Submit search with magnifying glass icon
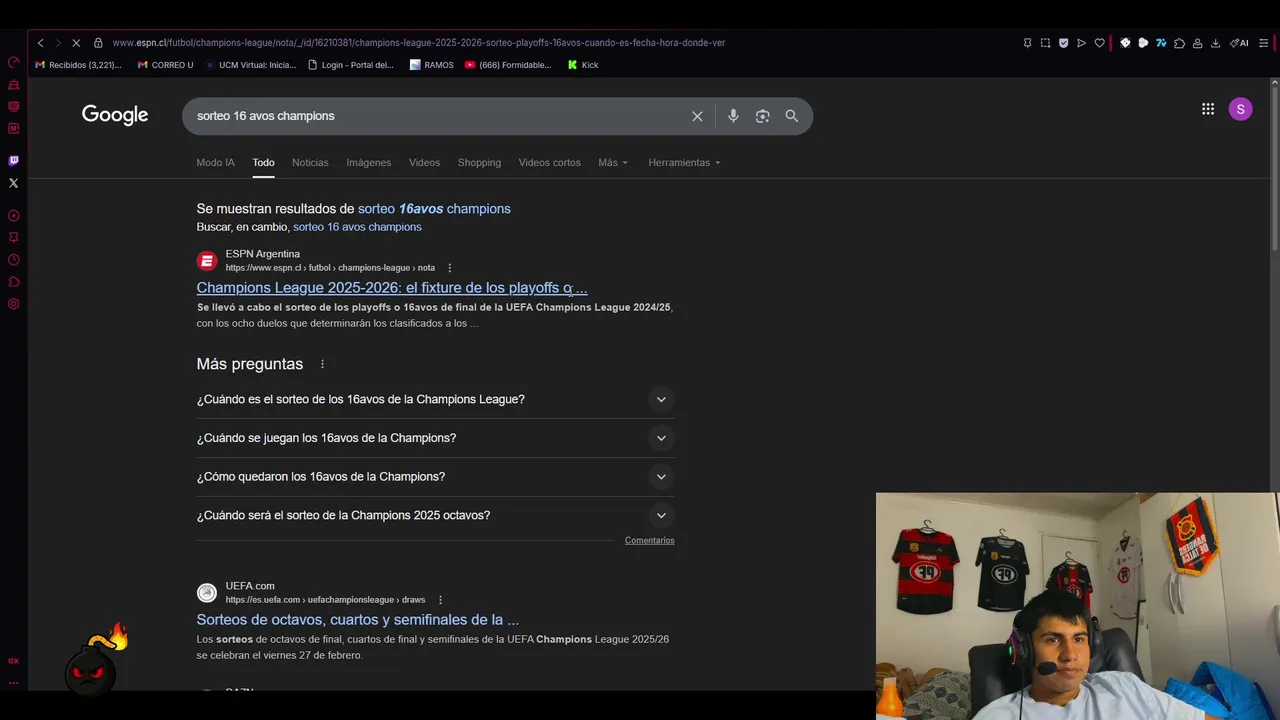This screenshot has height=720, width=1280. pyautogui.click(x=792, y=116)
